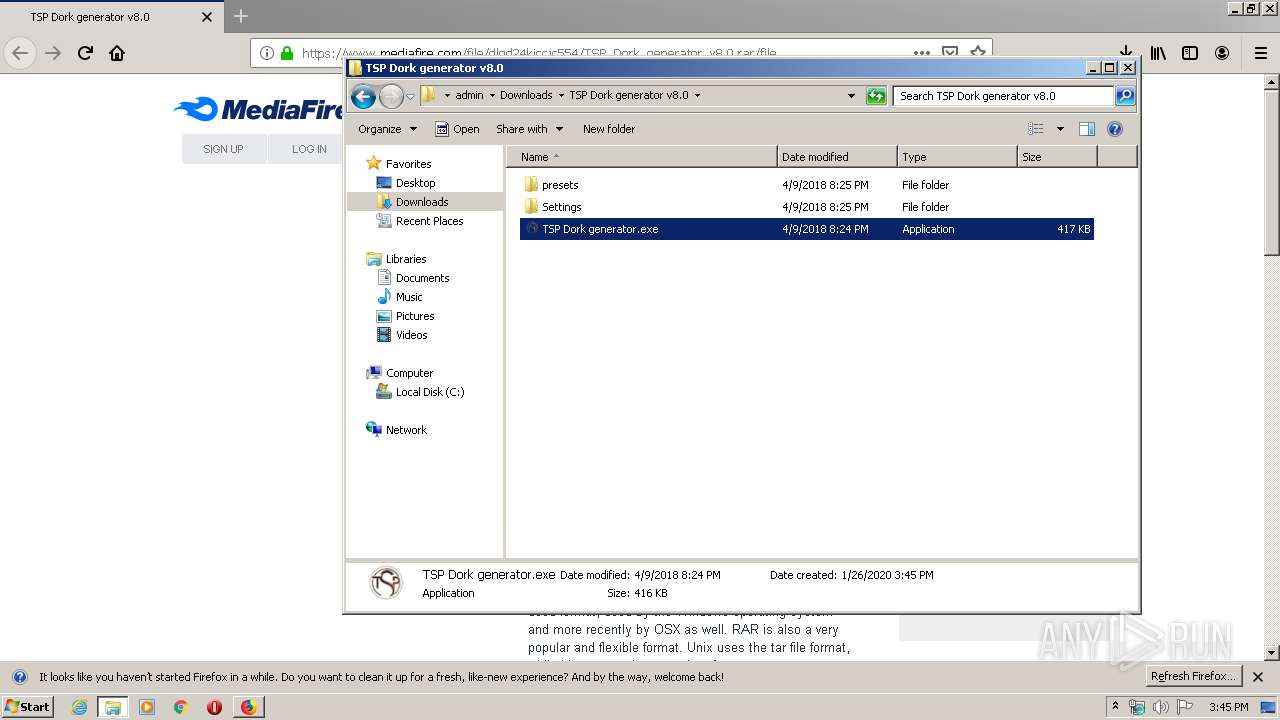Expand previous locations address dropdown
This screenshot has width=1280, height=720.
(x=851, y=96)
